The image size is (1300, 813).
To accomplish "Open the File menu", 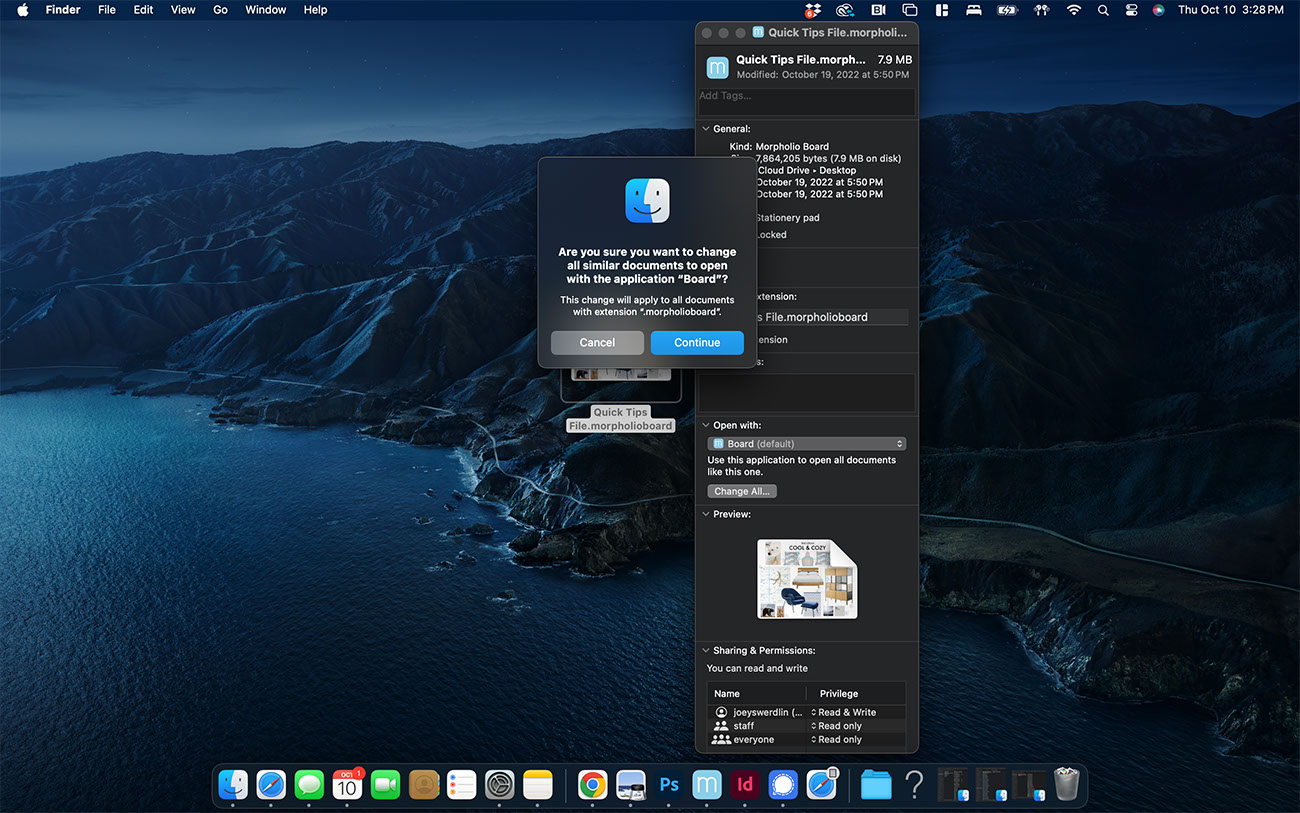I will 107,10.
